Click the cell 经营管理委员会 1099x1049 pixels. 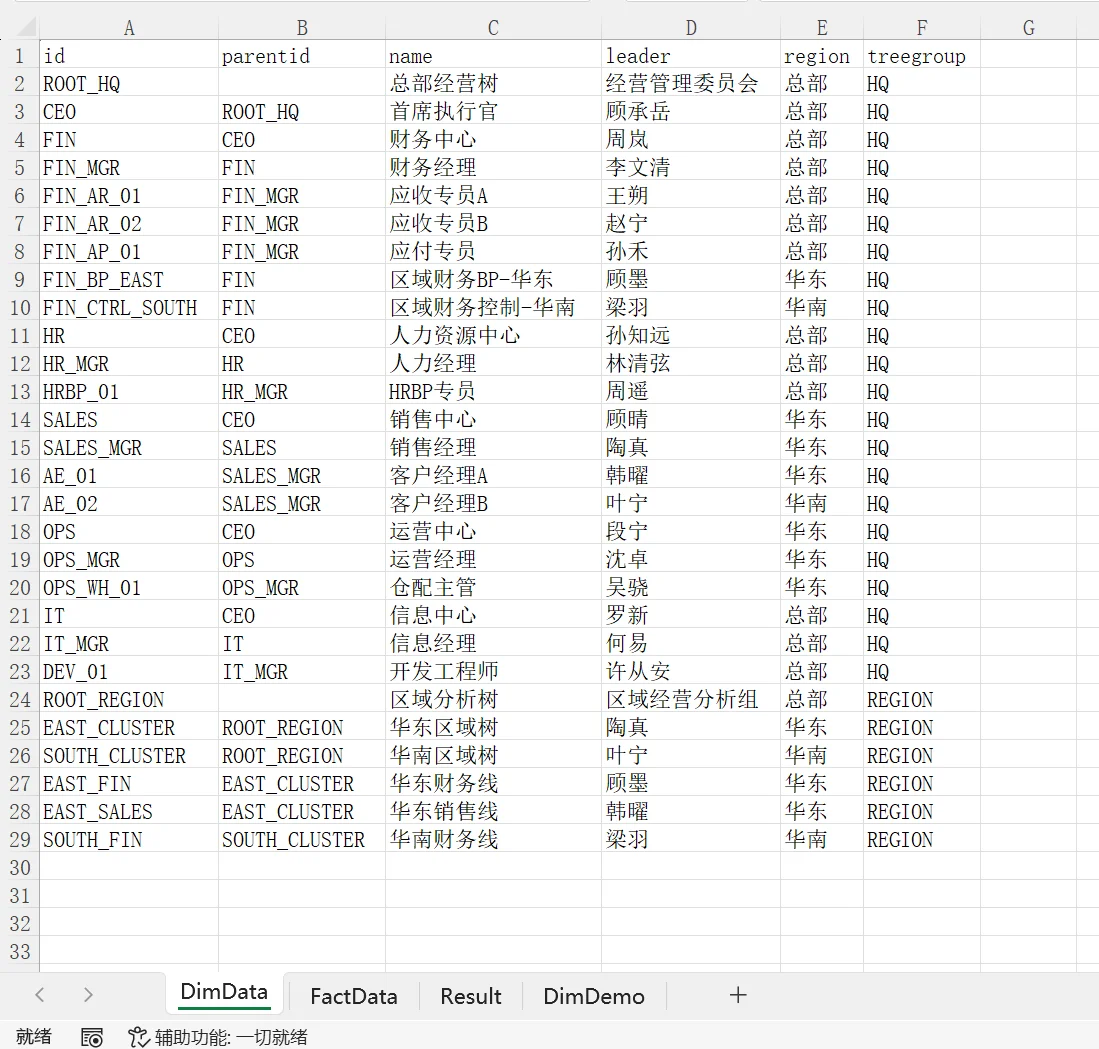click(x=691, y=83)
